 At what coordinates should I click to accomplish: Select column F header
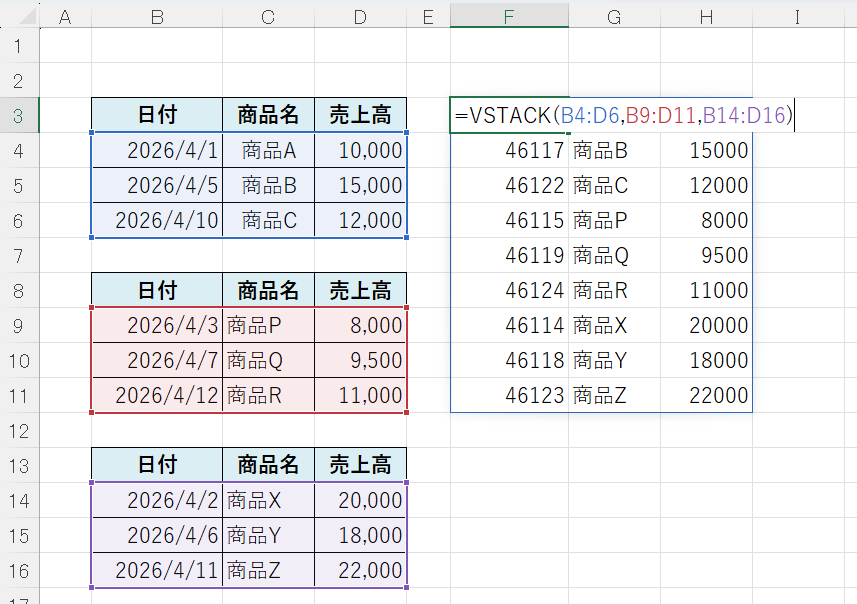tap(509, 16)
